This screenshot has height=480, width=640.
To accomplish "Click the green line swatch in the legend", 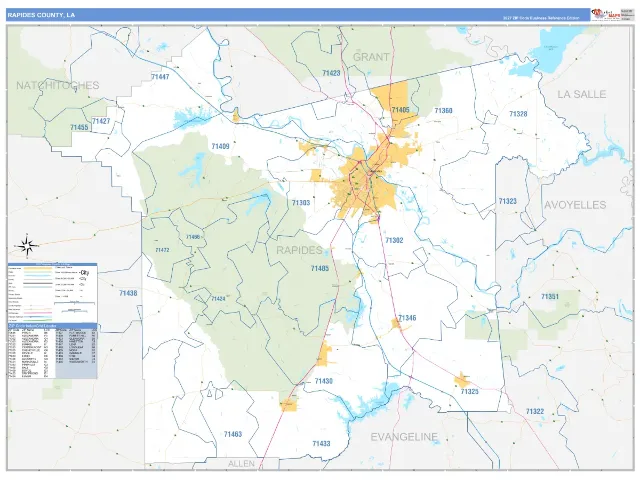I will [x=38, y=320].
